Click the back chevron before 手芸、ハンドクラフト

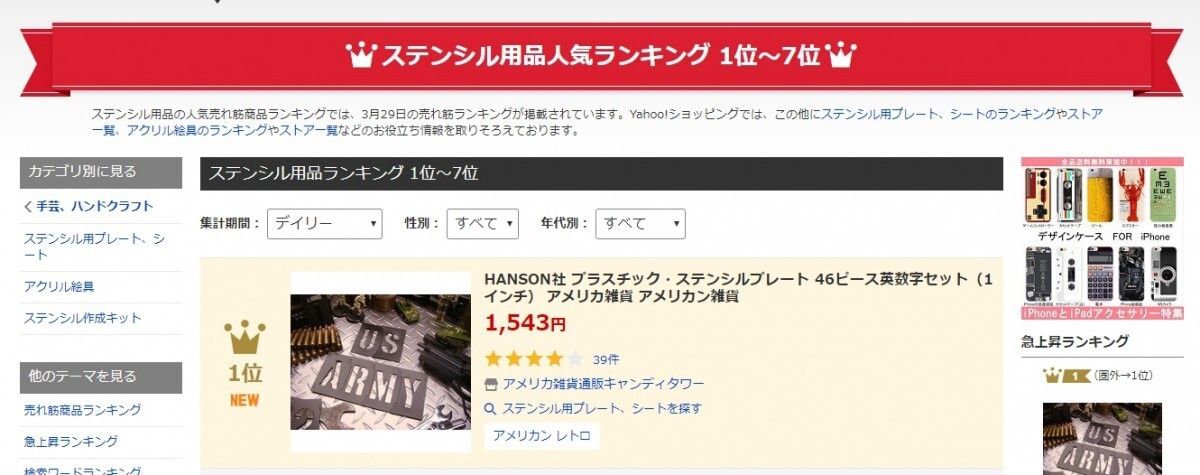click(x=28, y=207)
